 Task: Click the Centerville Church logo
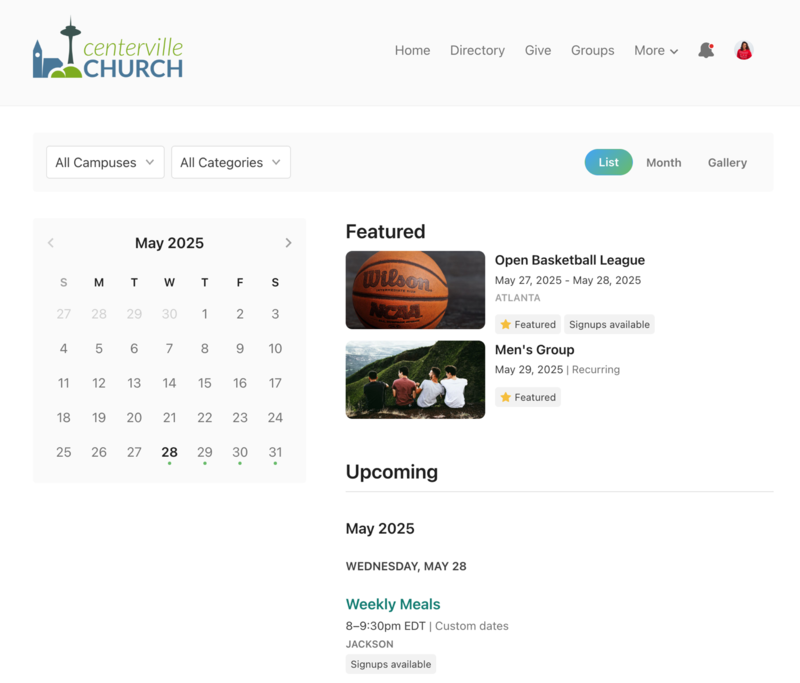pos(108,52)
